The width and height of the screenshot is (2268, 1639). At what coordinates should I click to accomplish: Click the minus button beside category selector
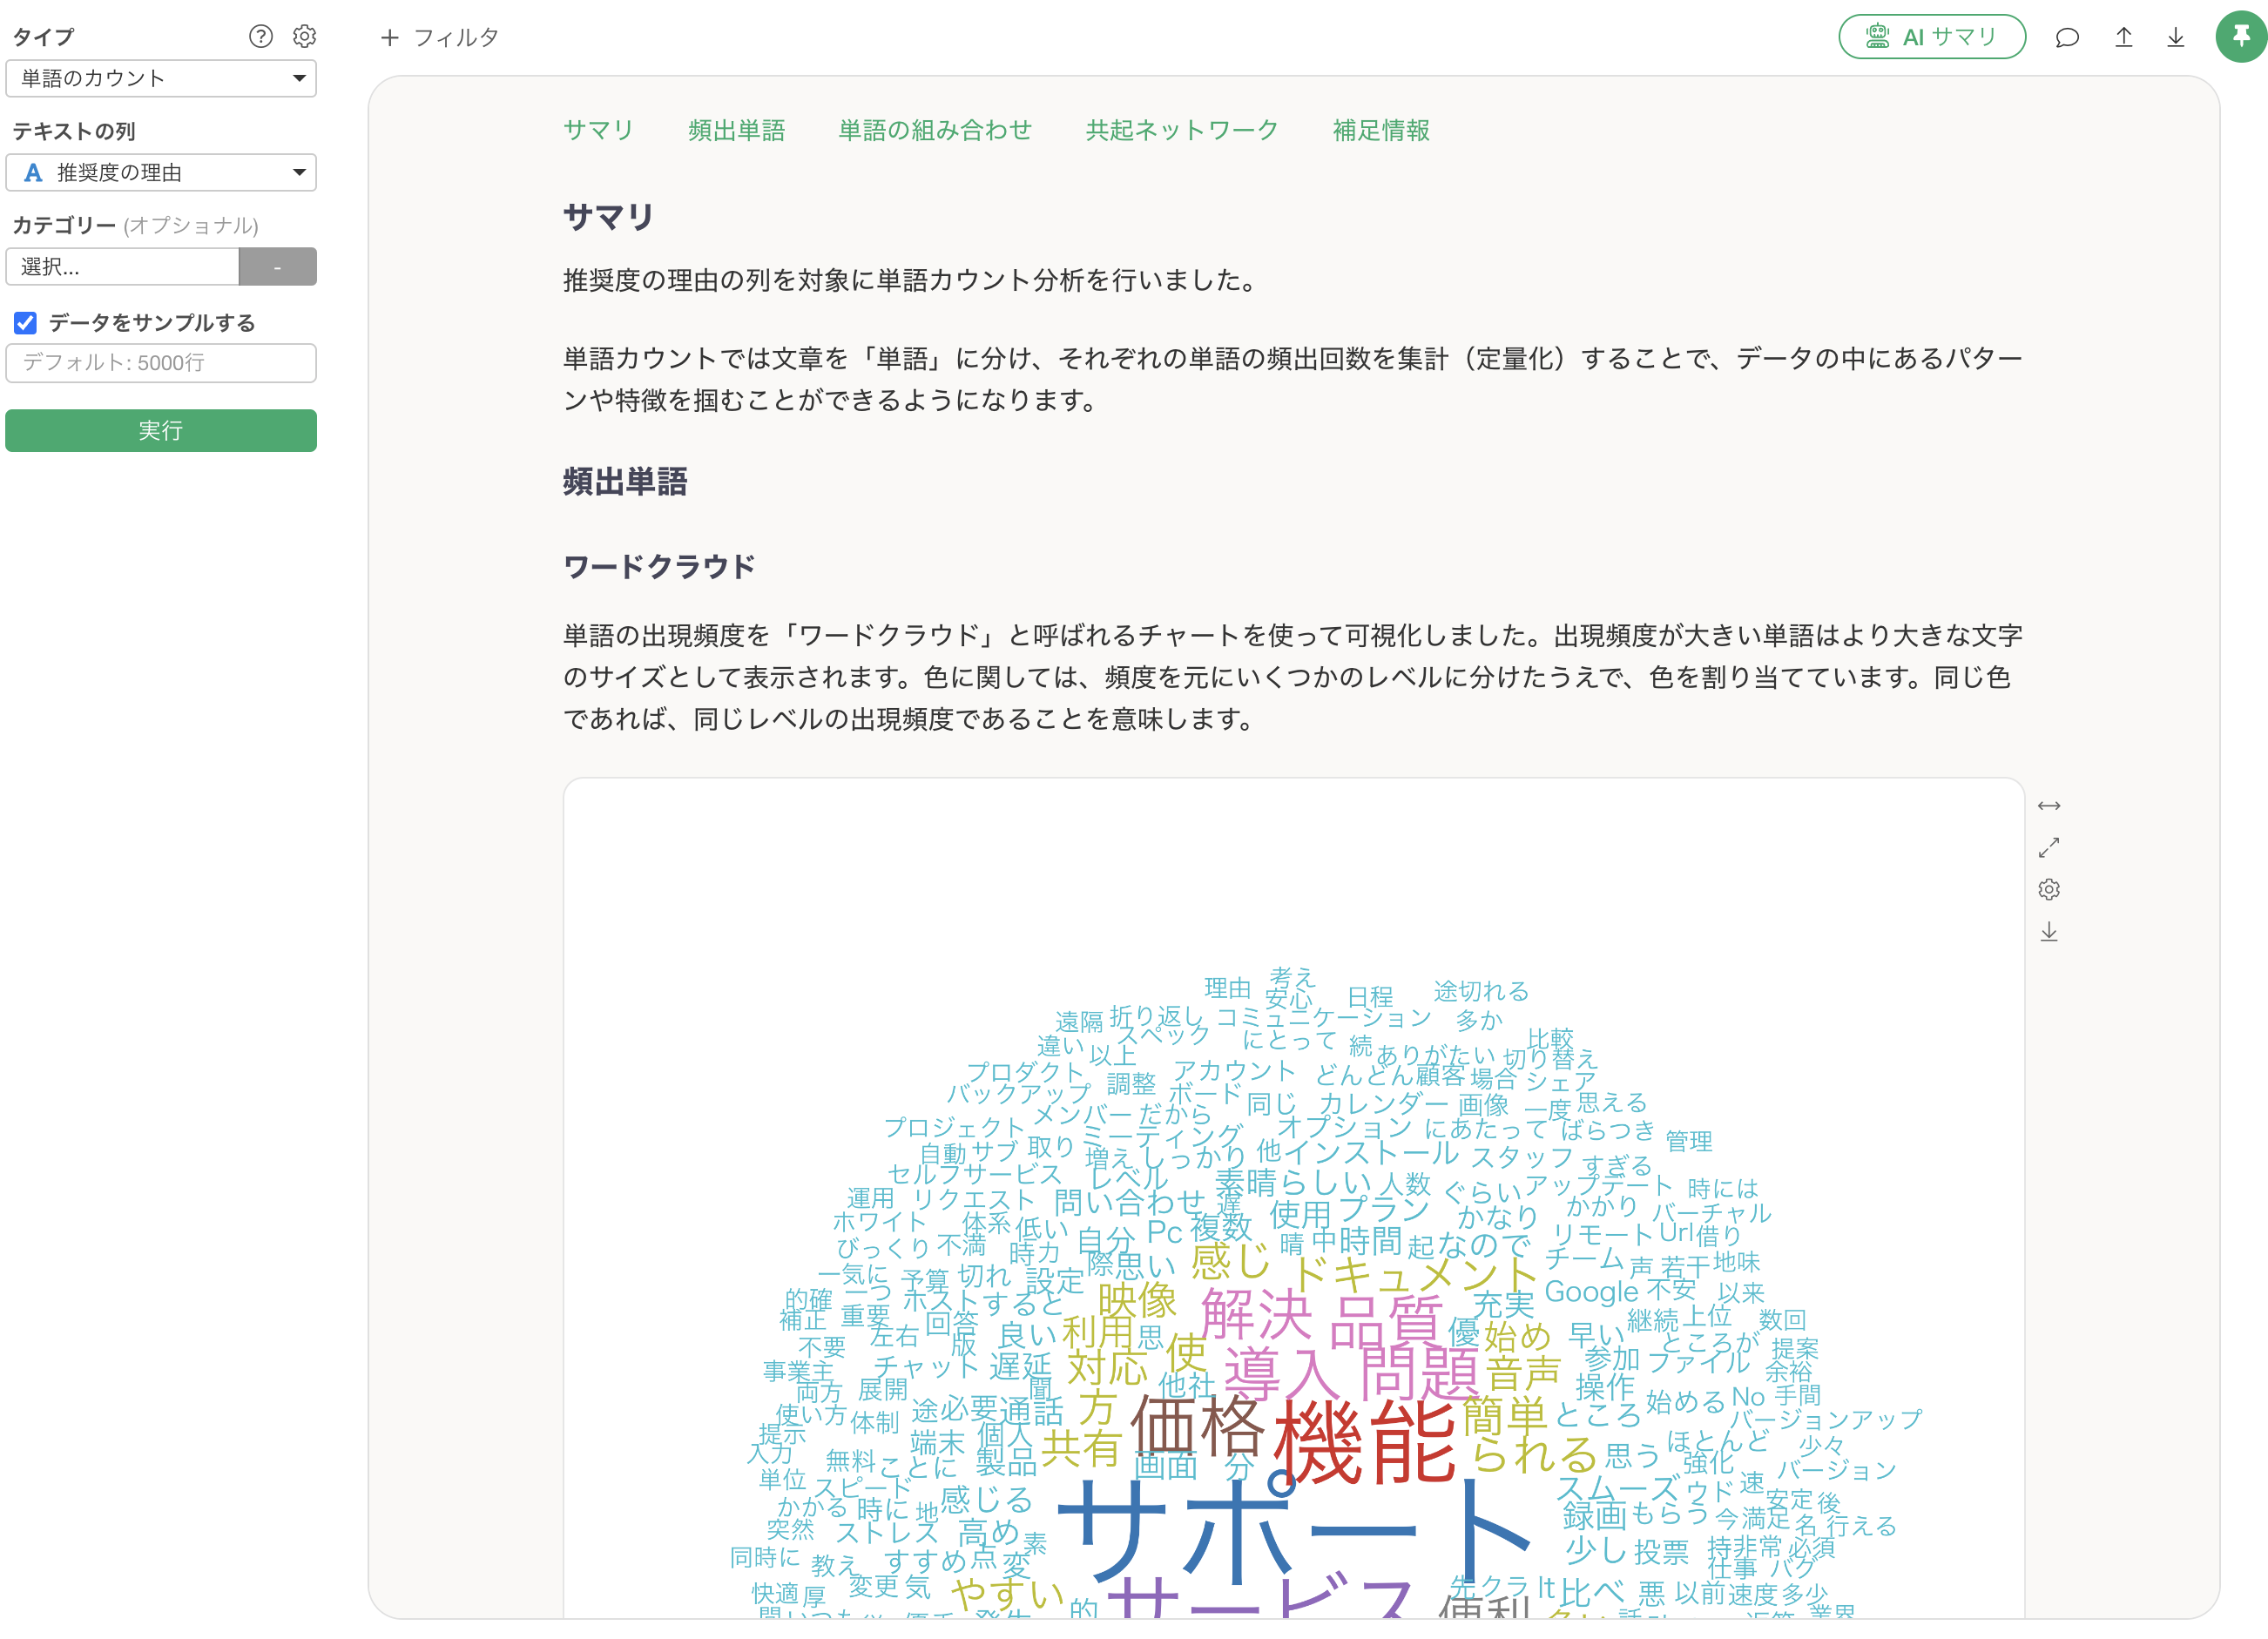277,267
